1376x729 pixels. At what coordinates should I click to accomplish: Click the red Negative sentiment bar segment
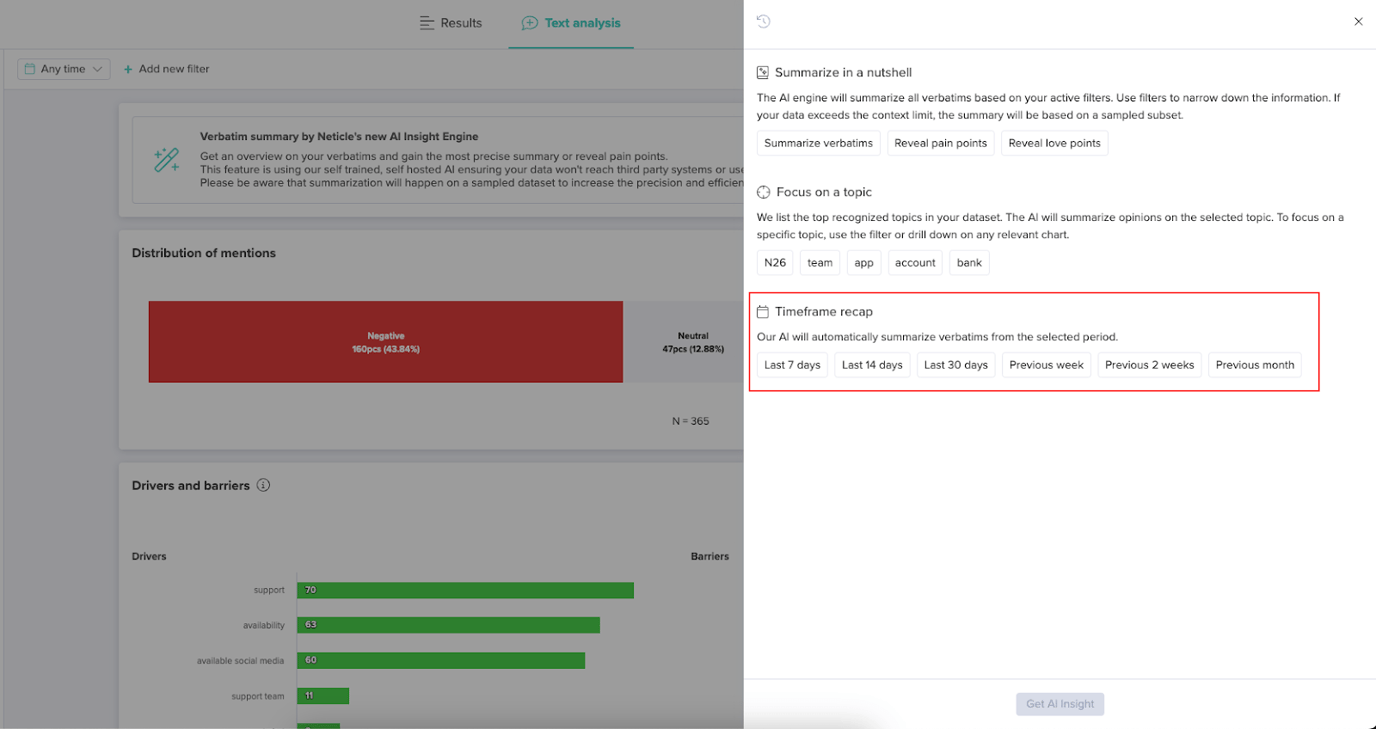tap(385, 342)
